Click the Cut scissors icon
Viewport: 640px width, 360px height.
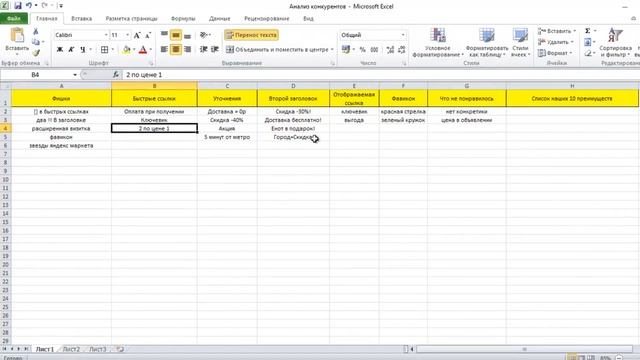[x=36, y=31]
